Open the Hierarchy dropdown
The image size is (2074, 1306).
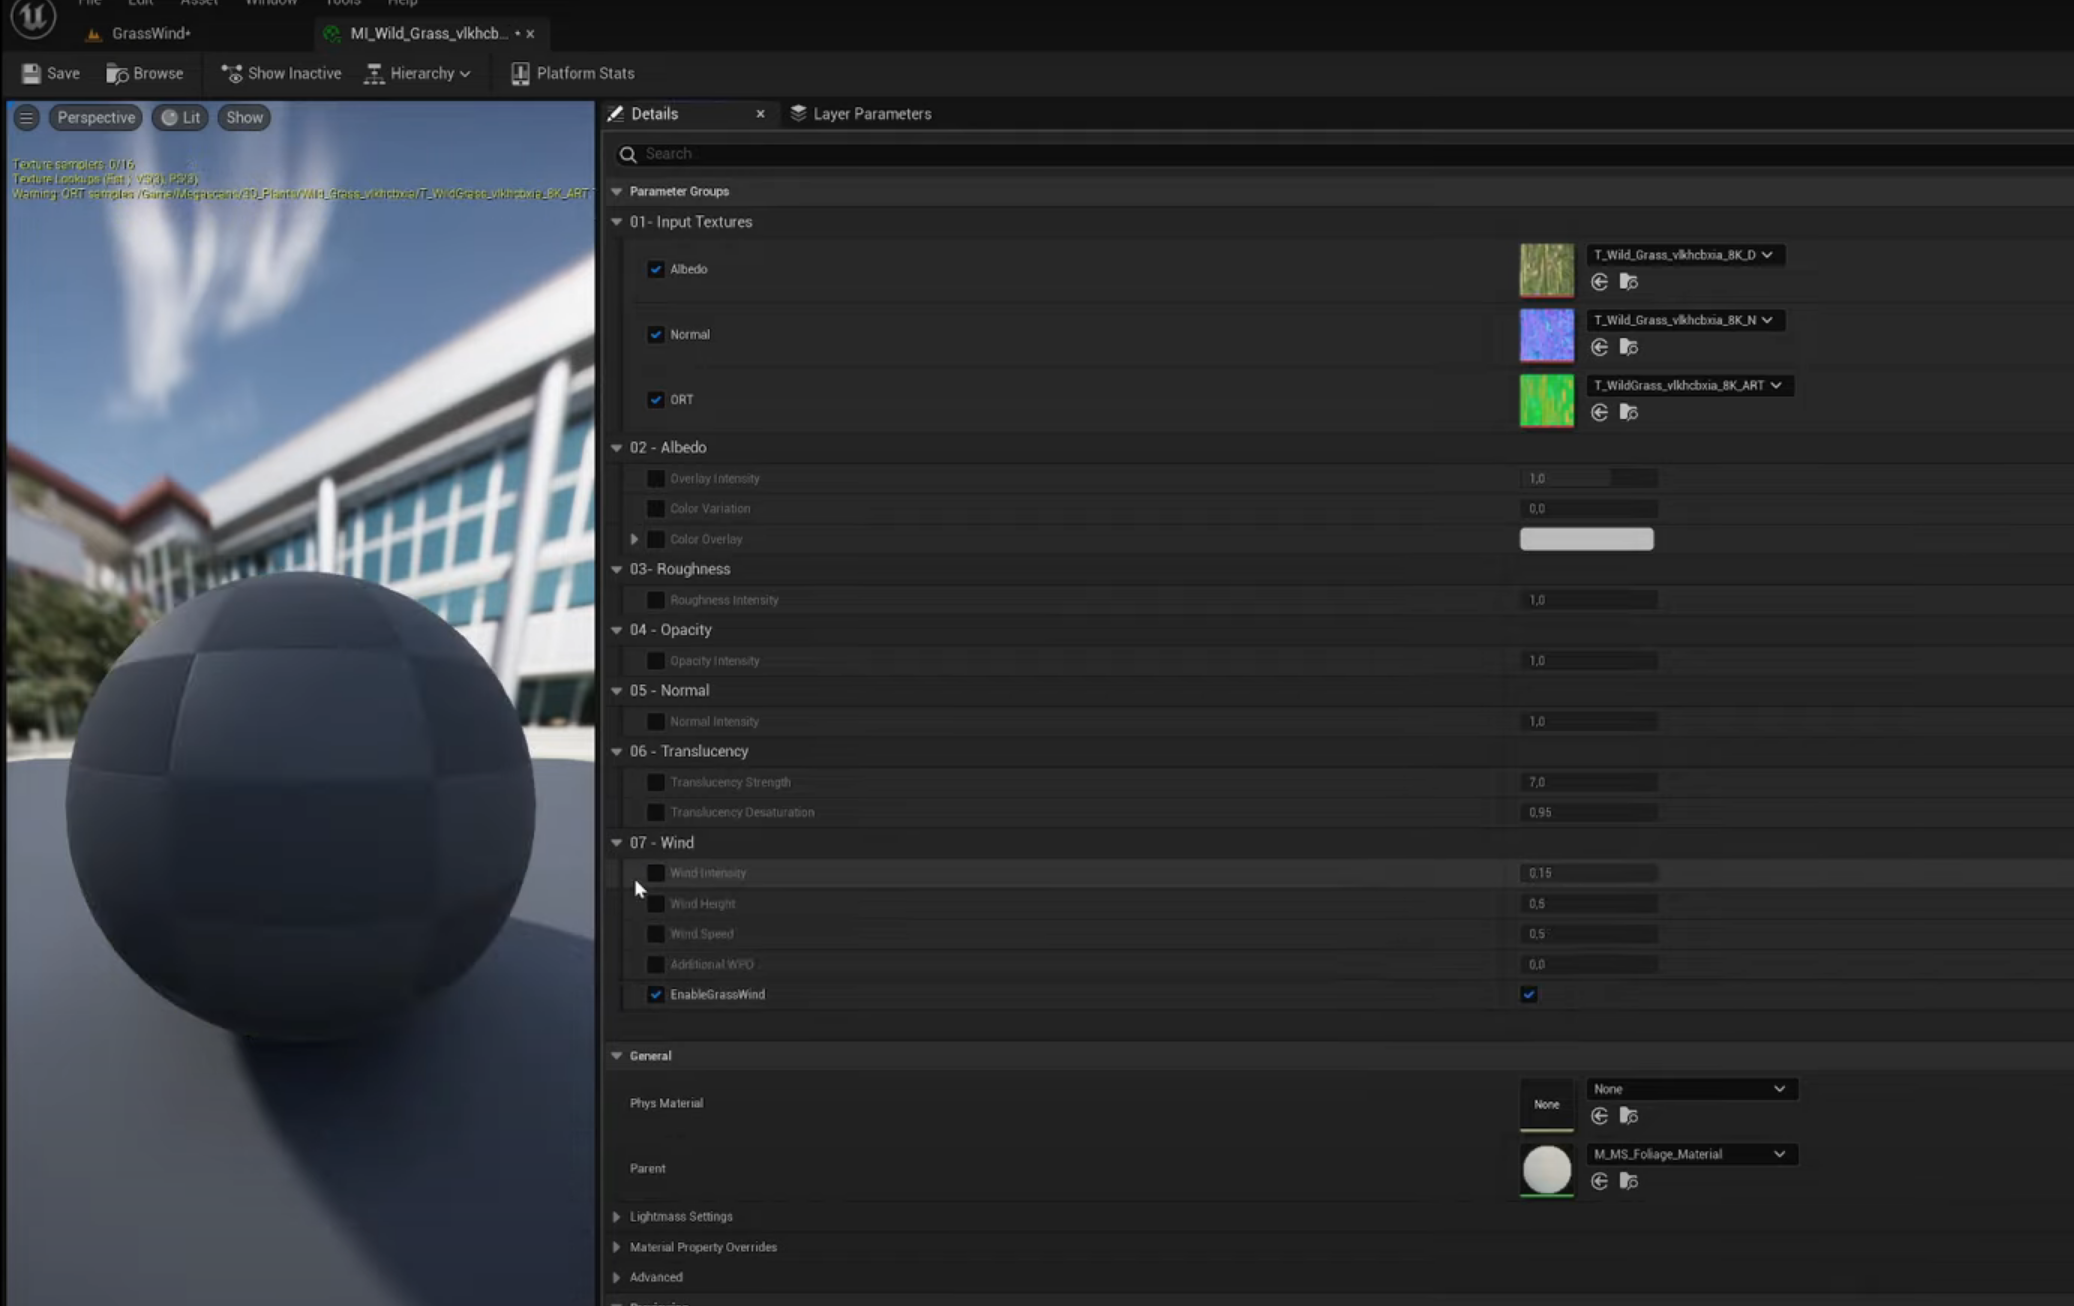(x=417, y=73)
